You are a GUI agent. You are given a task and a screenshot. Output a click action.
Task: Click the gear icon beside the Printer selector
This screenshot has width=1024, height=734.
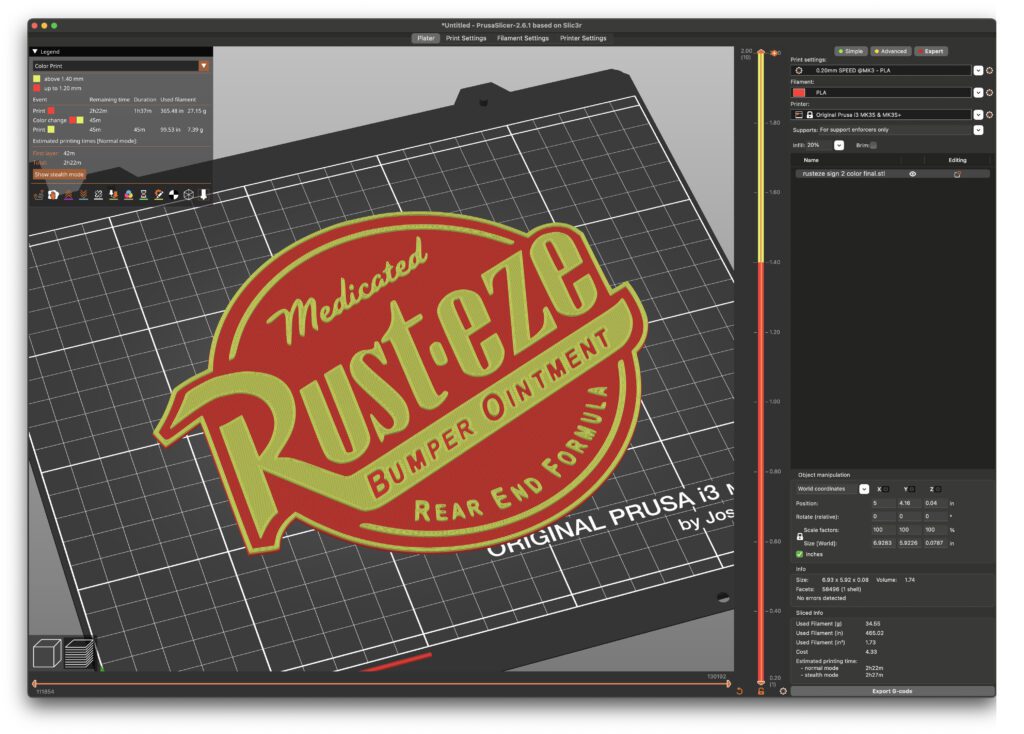click(x=989, y=114)
